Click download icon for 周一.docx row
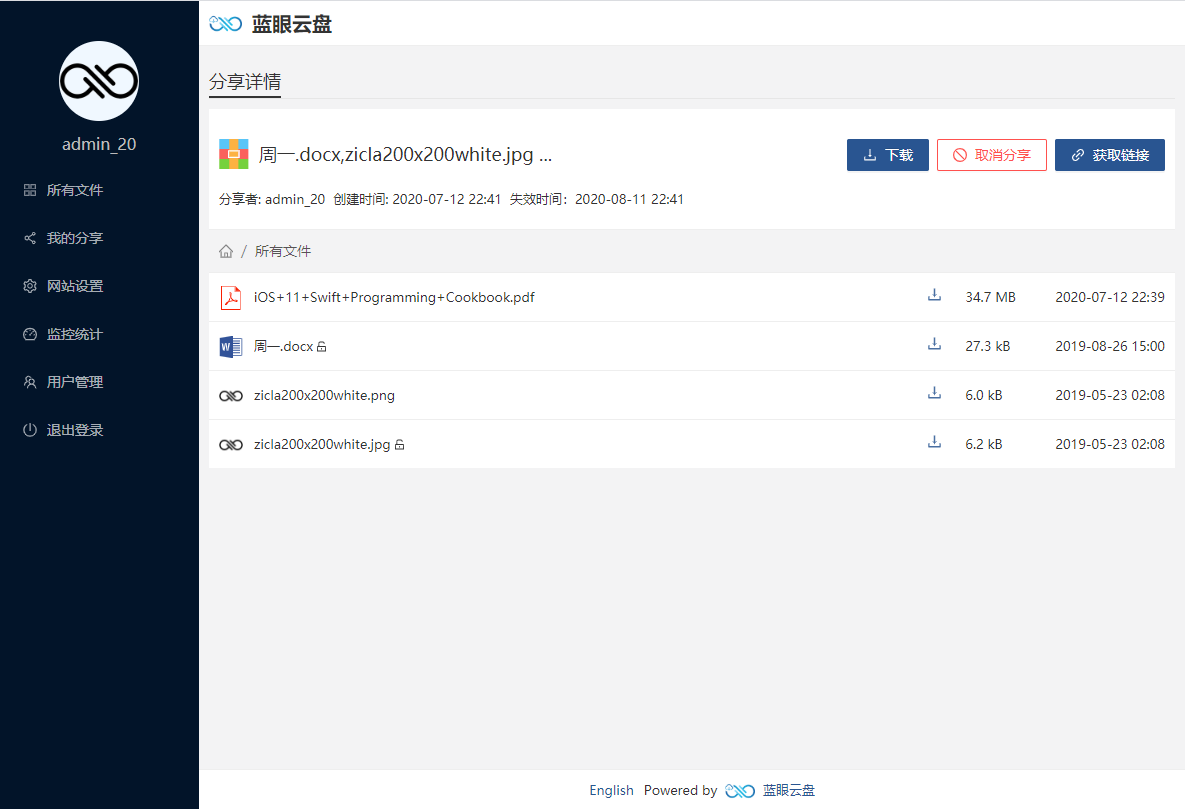The image size is (1185, 809). (934, 345)
